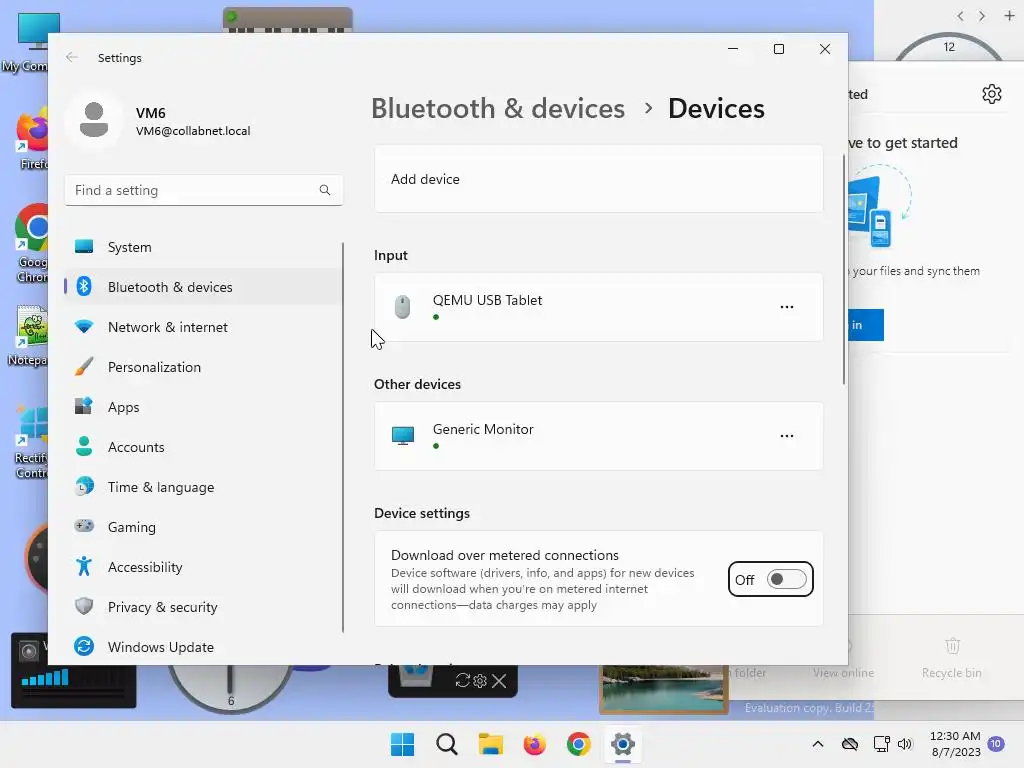Viewport: 1024px width, 768px height.
Task: Click the search magnifier in Find a setting
Action: [325, 190]
